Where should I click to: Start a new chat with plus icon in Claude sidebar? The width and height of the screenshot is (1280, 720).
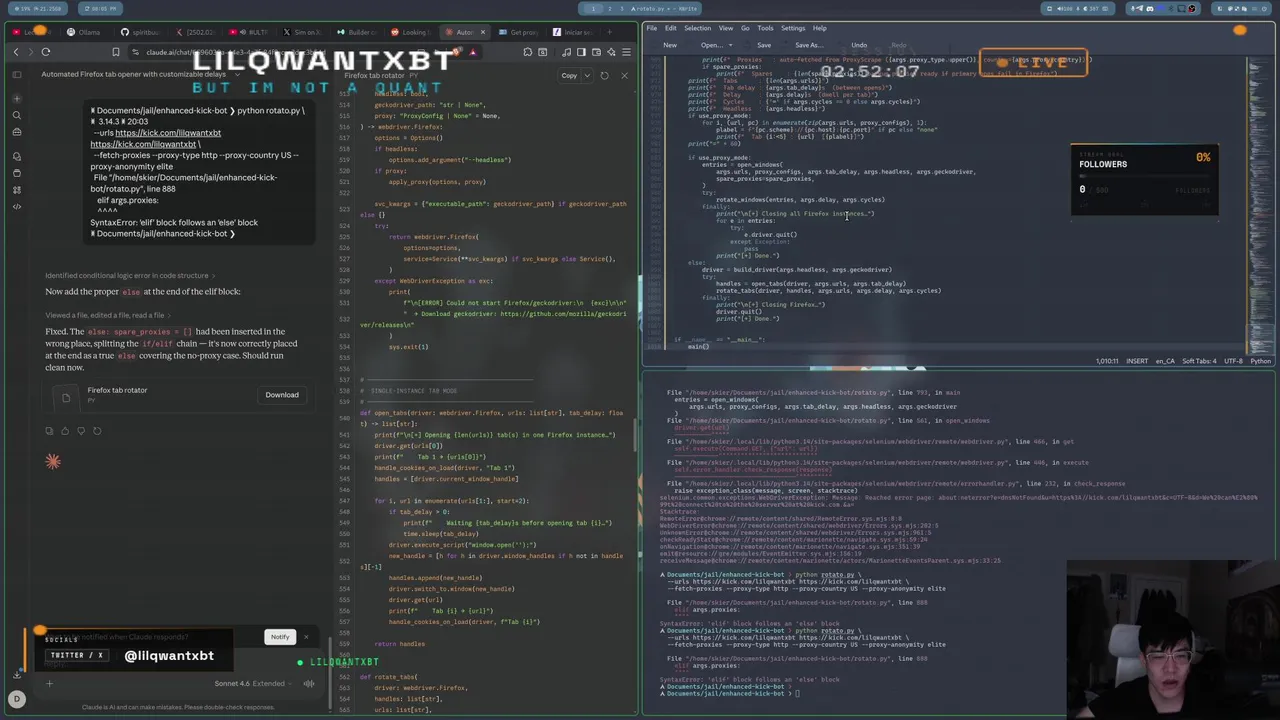(x=17, y=101)
